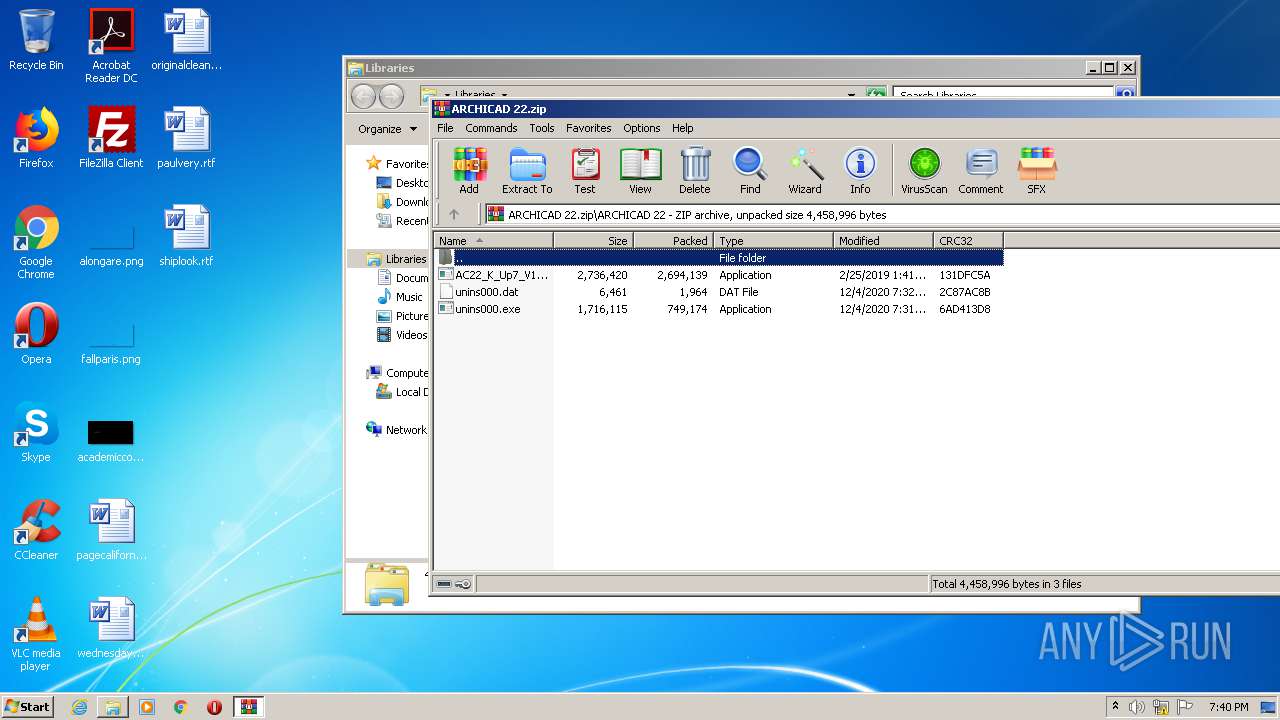Click the volume icon in system tray

pyautogui.click(x=1137, y=707)
